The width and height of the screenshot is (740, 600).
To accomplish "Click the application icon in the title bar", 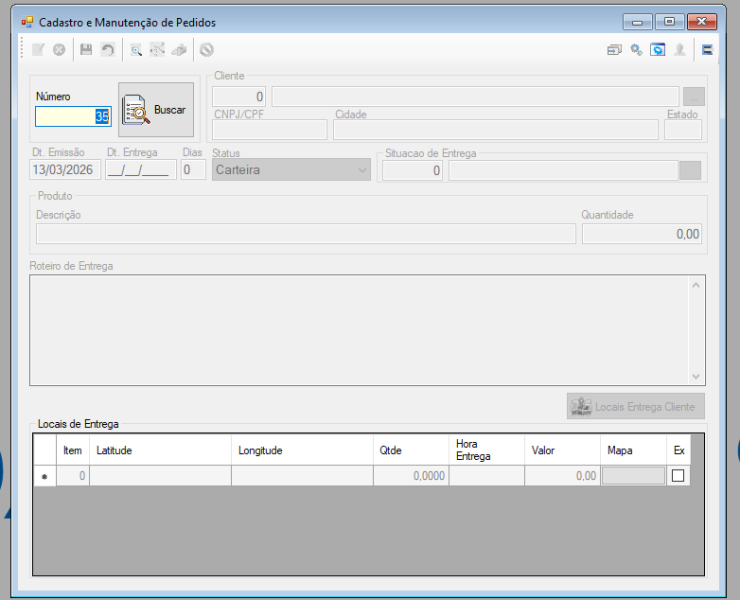I will pyautogui.click(x=27, y=22).
